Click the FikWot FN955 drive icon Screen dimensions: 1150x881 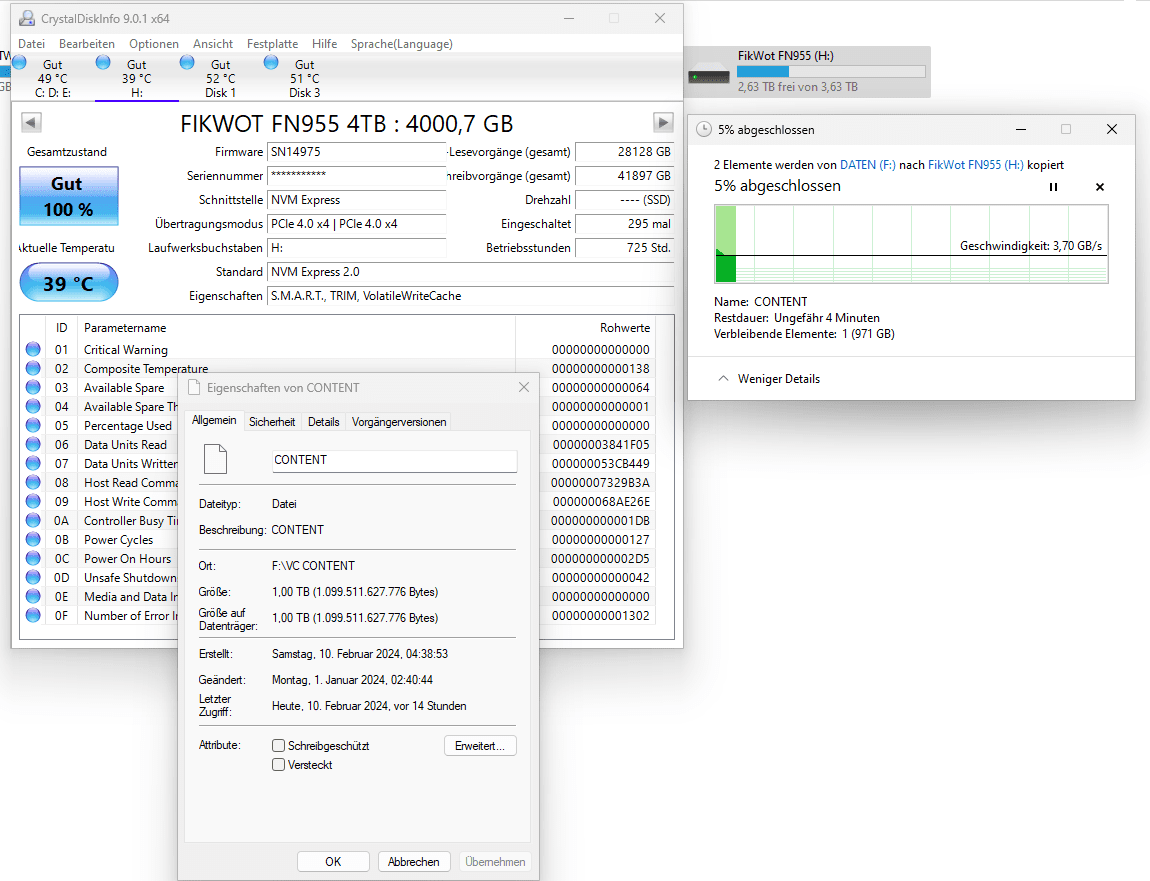click(708, 73)
